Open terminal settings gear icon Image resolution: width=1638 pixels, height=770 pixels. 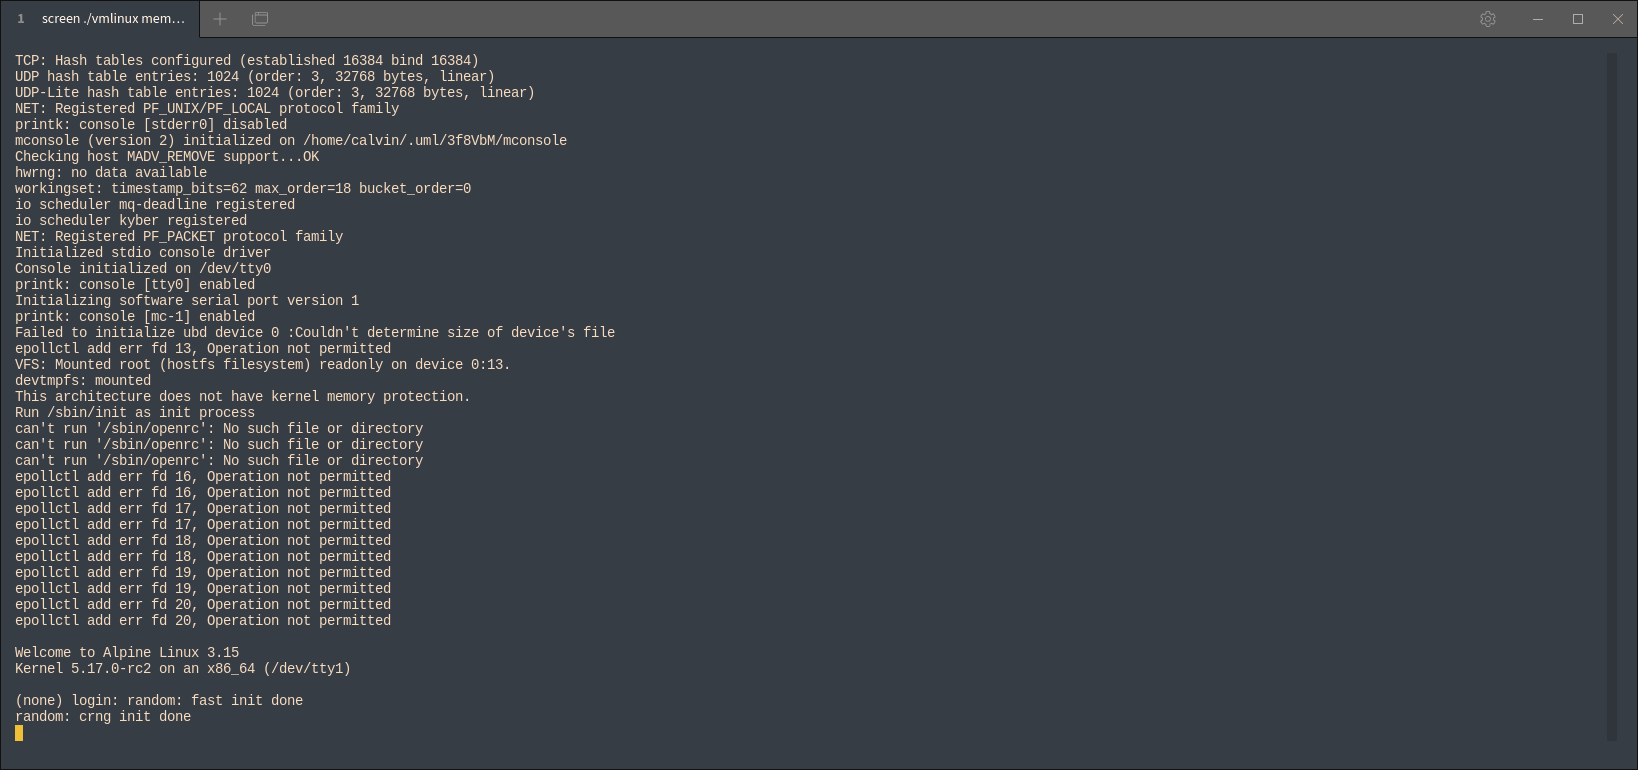pyautogui.click(x=1488, y=19)
